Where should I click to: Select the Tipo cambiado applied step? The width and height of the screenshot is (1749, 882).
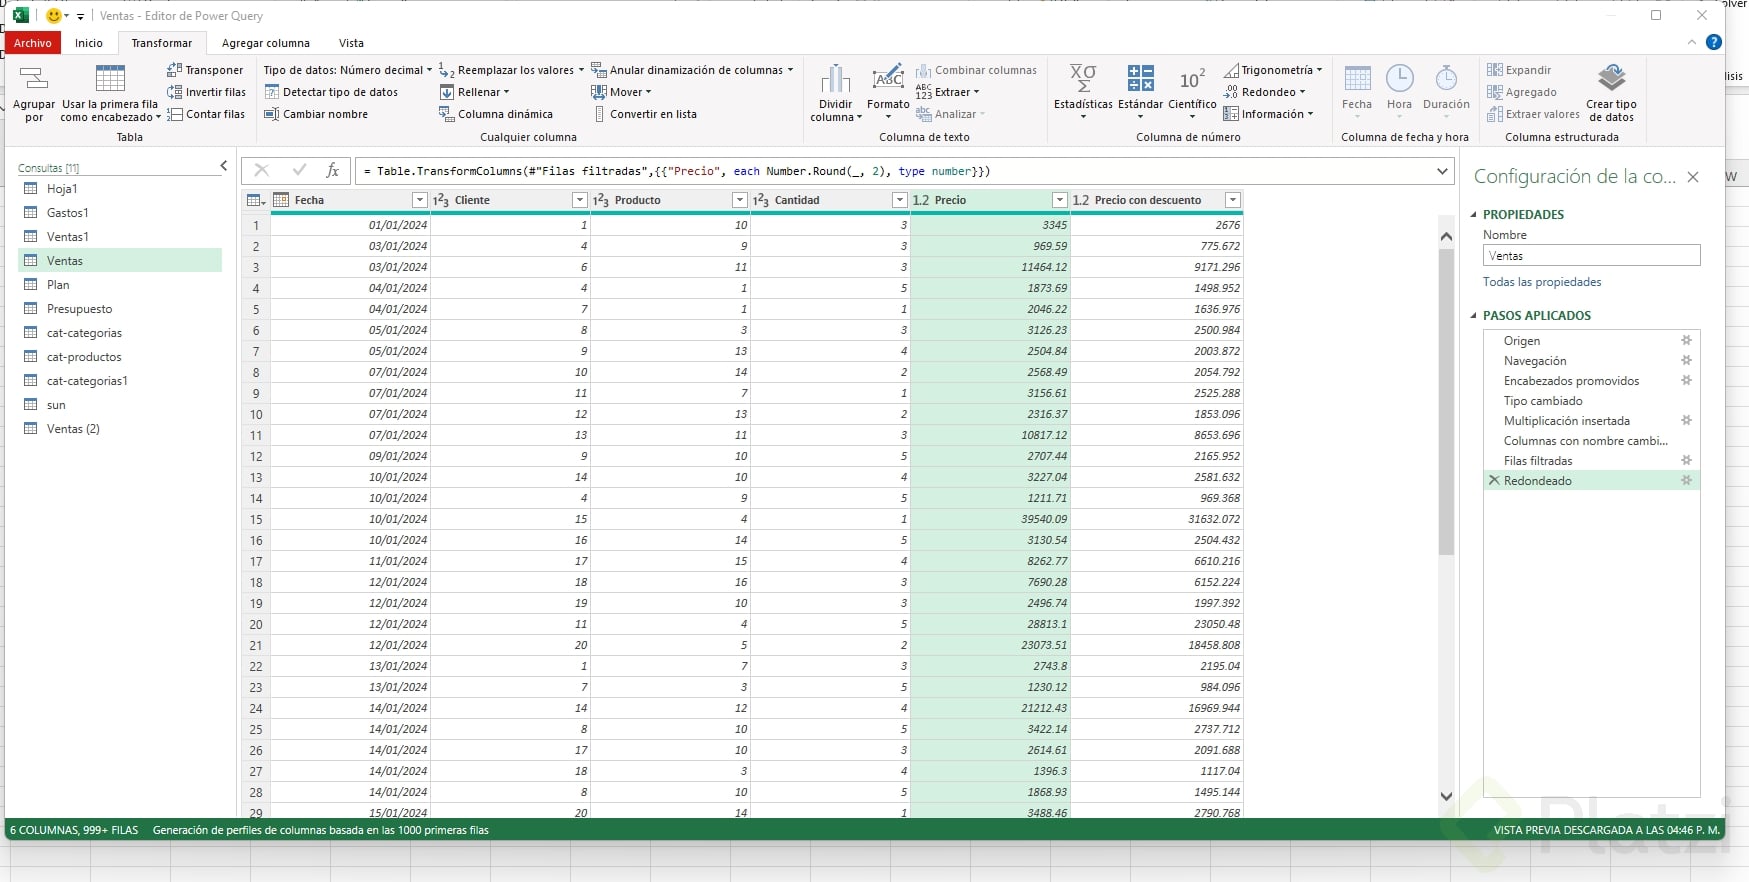1591,401
